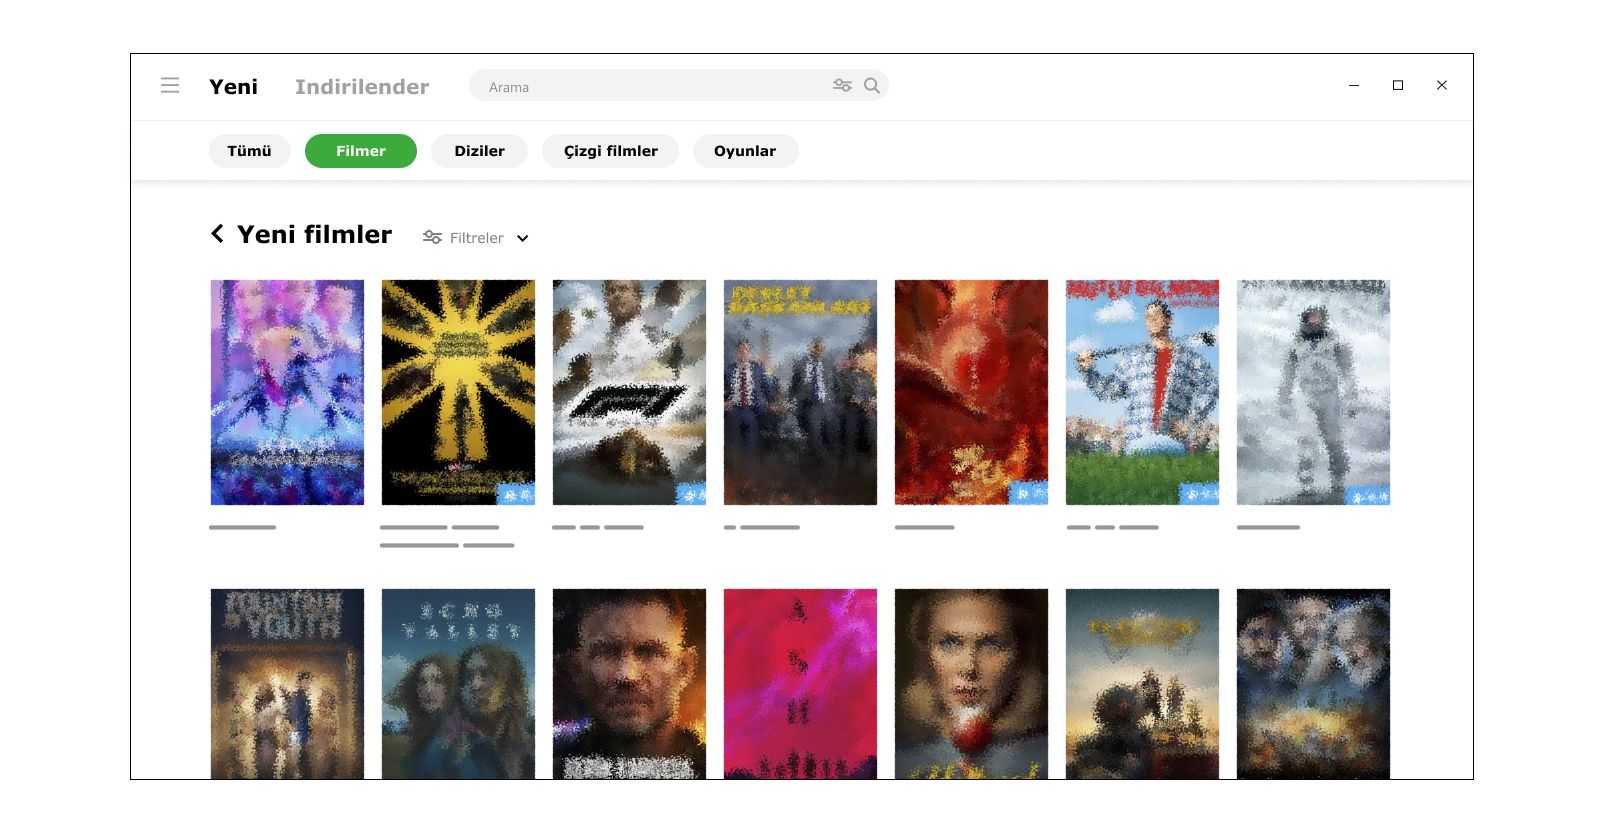The height and width of the screenshot is (834, 1604).
Task: Click the Yeni filmler heading
Action: [x=314, y=234]
